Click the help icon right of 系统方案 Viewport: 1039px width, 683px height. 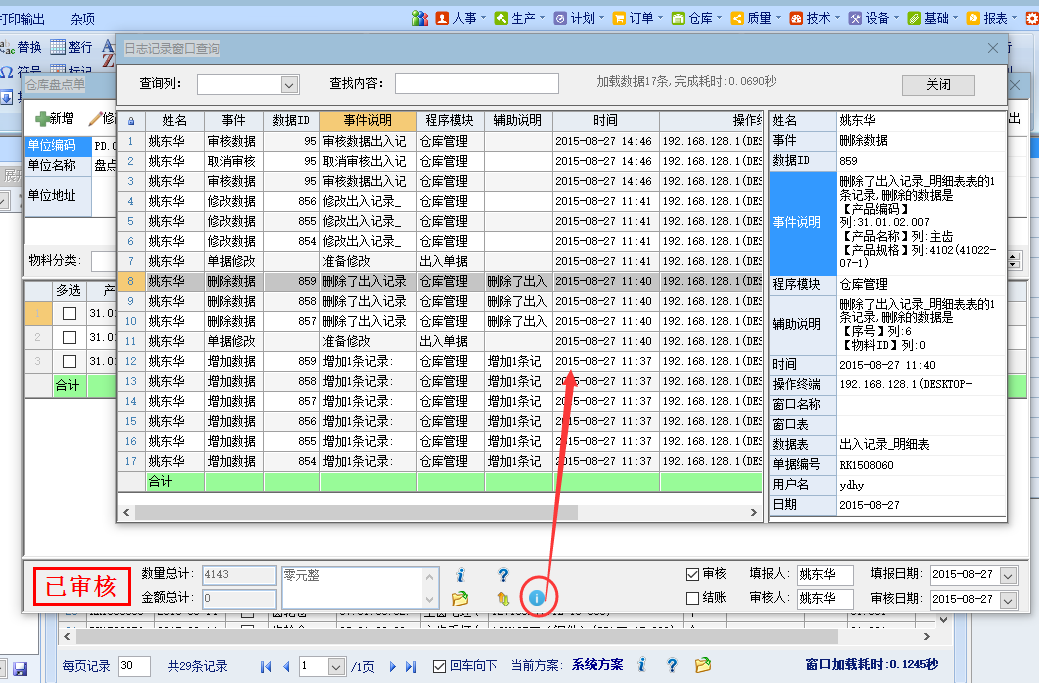click(x=672, y=665)
